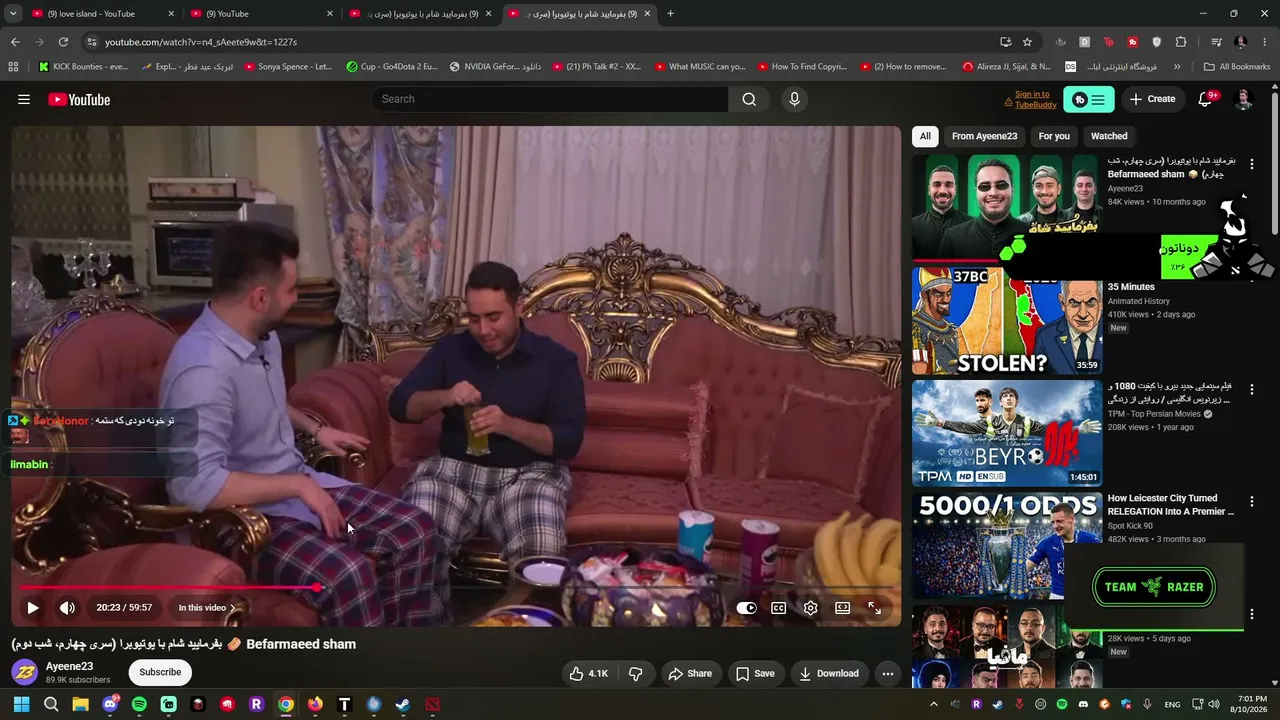Image resolution: width=1280 pixels, height=720 pixels.
Task: Seek on the video progress bar
Action: pos(456,588)
